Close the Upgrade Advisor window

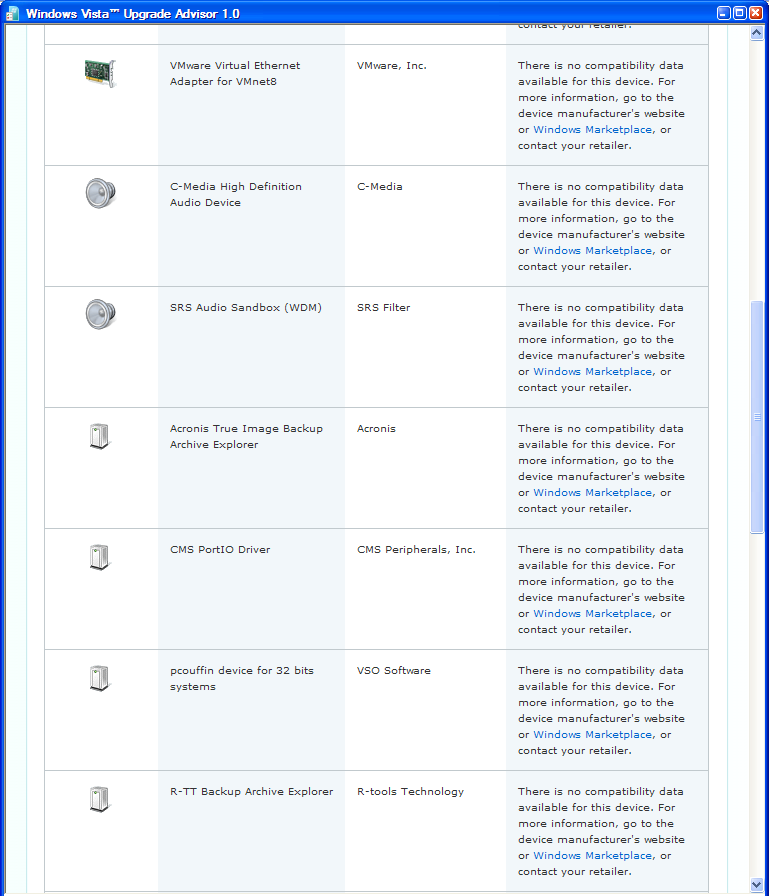[x=756, y=13]
